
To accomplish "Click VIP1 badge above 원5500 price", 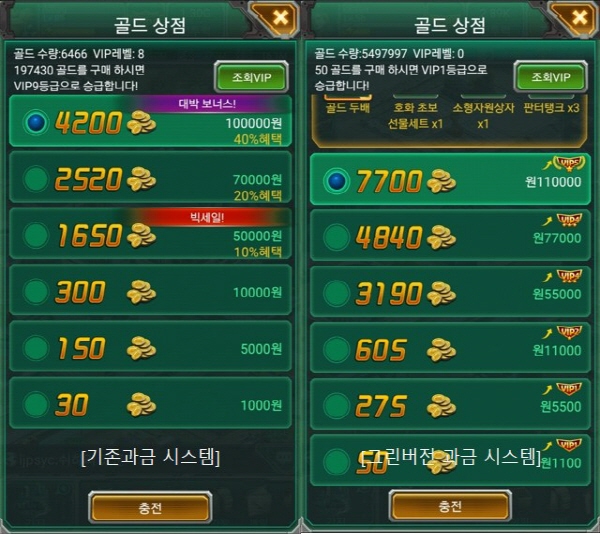I will pos(570,388).
